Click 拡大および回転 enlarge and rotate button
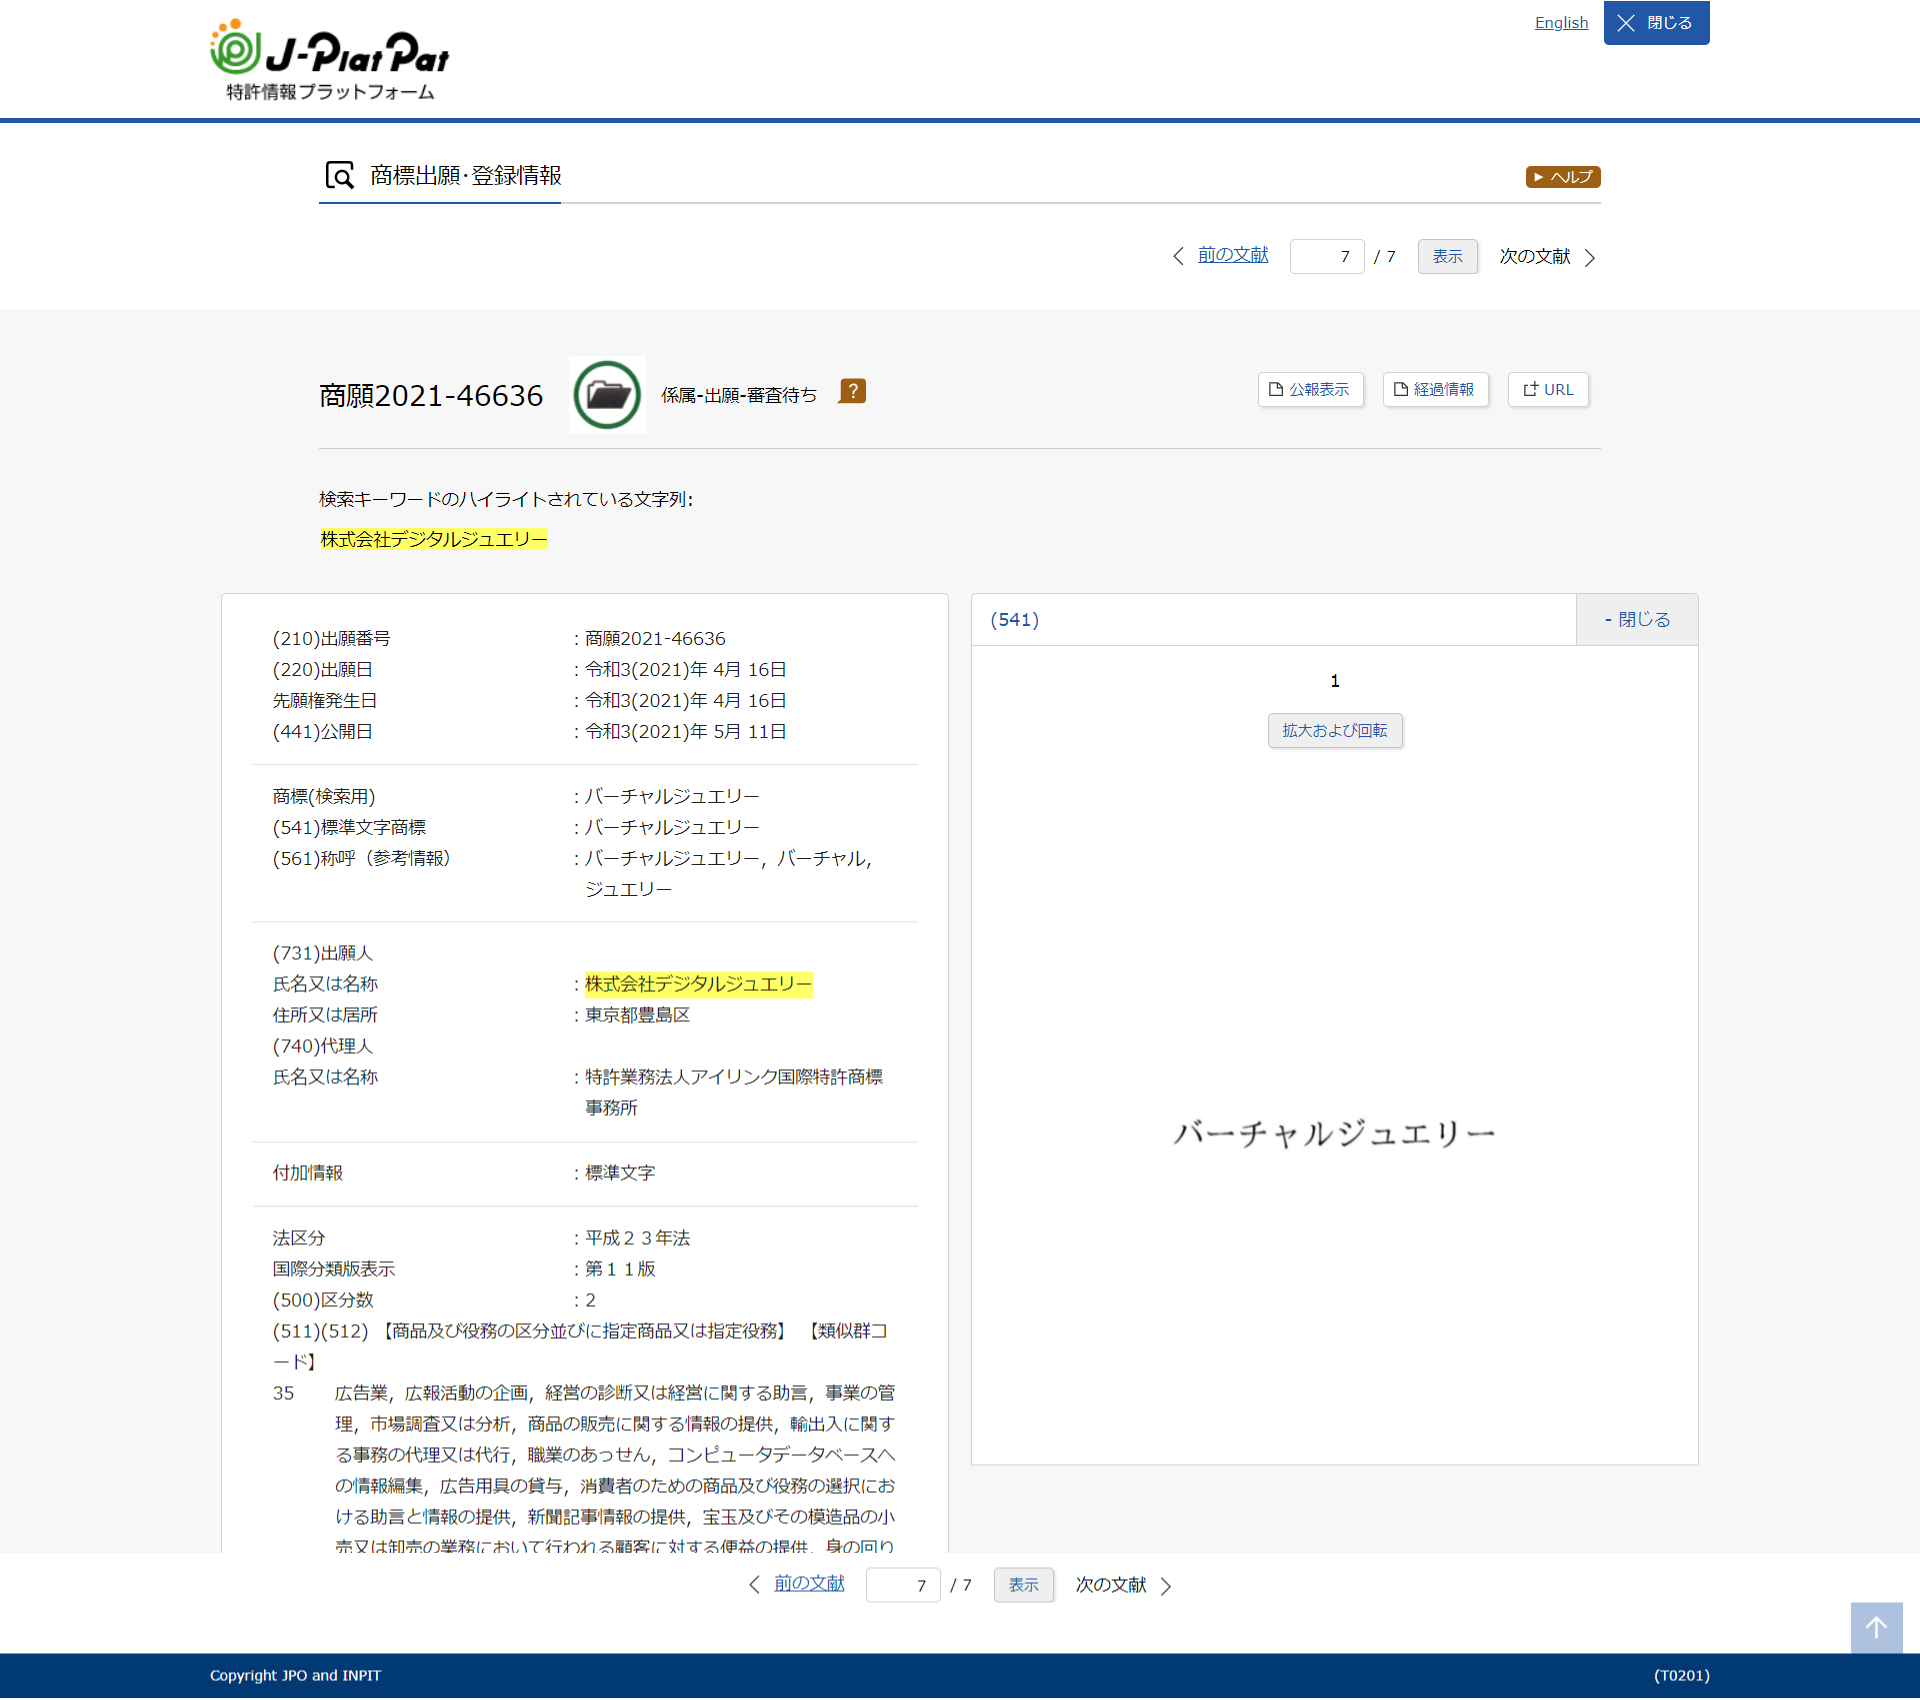This screenshot has width=1920, height=1700. pyautogui.click(x=1334, y=731)
